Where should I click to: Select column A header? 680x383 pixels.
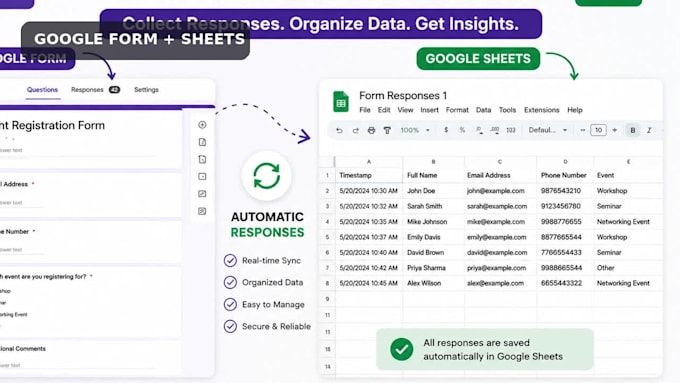pyautogui.click(x=369, y=162)
